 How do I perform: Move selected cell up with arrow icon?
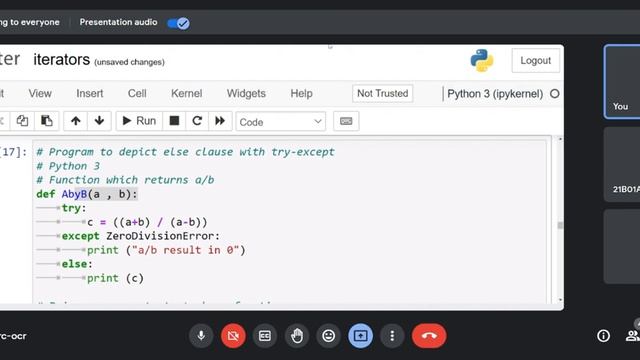[76, 121]
